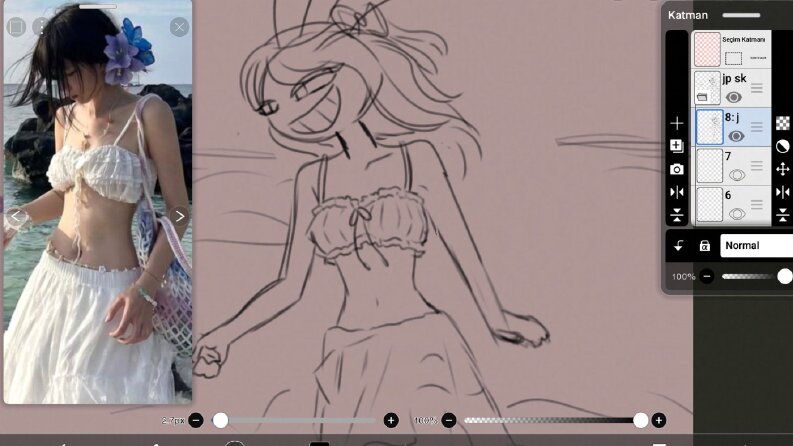
Task: Toggle the alpha lock icon
Action: (704, 246)
